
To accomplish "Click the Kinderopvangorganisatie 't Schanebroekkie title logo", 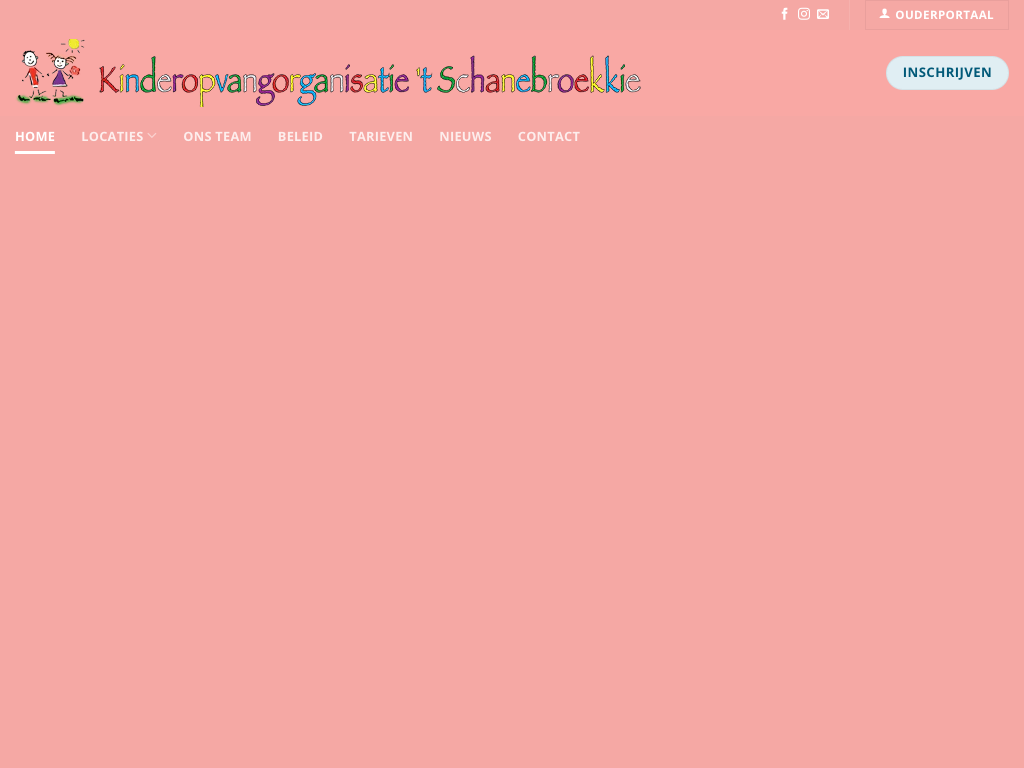I will click(370, 81).
